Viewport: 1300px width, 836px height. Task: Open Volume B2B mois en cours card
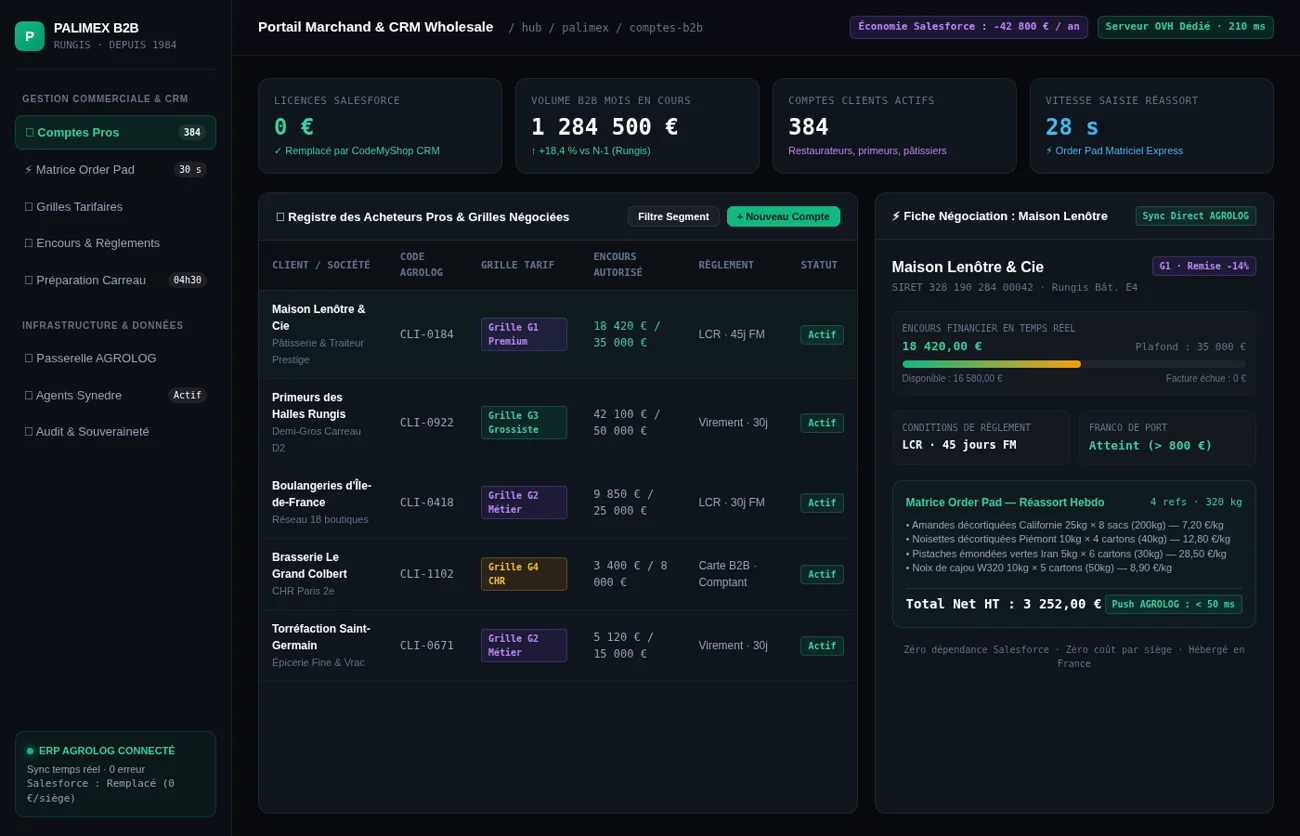coord(637,126)
